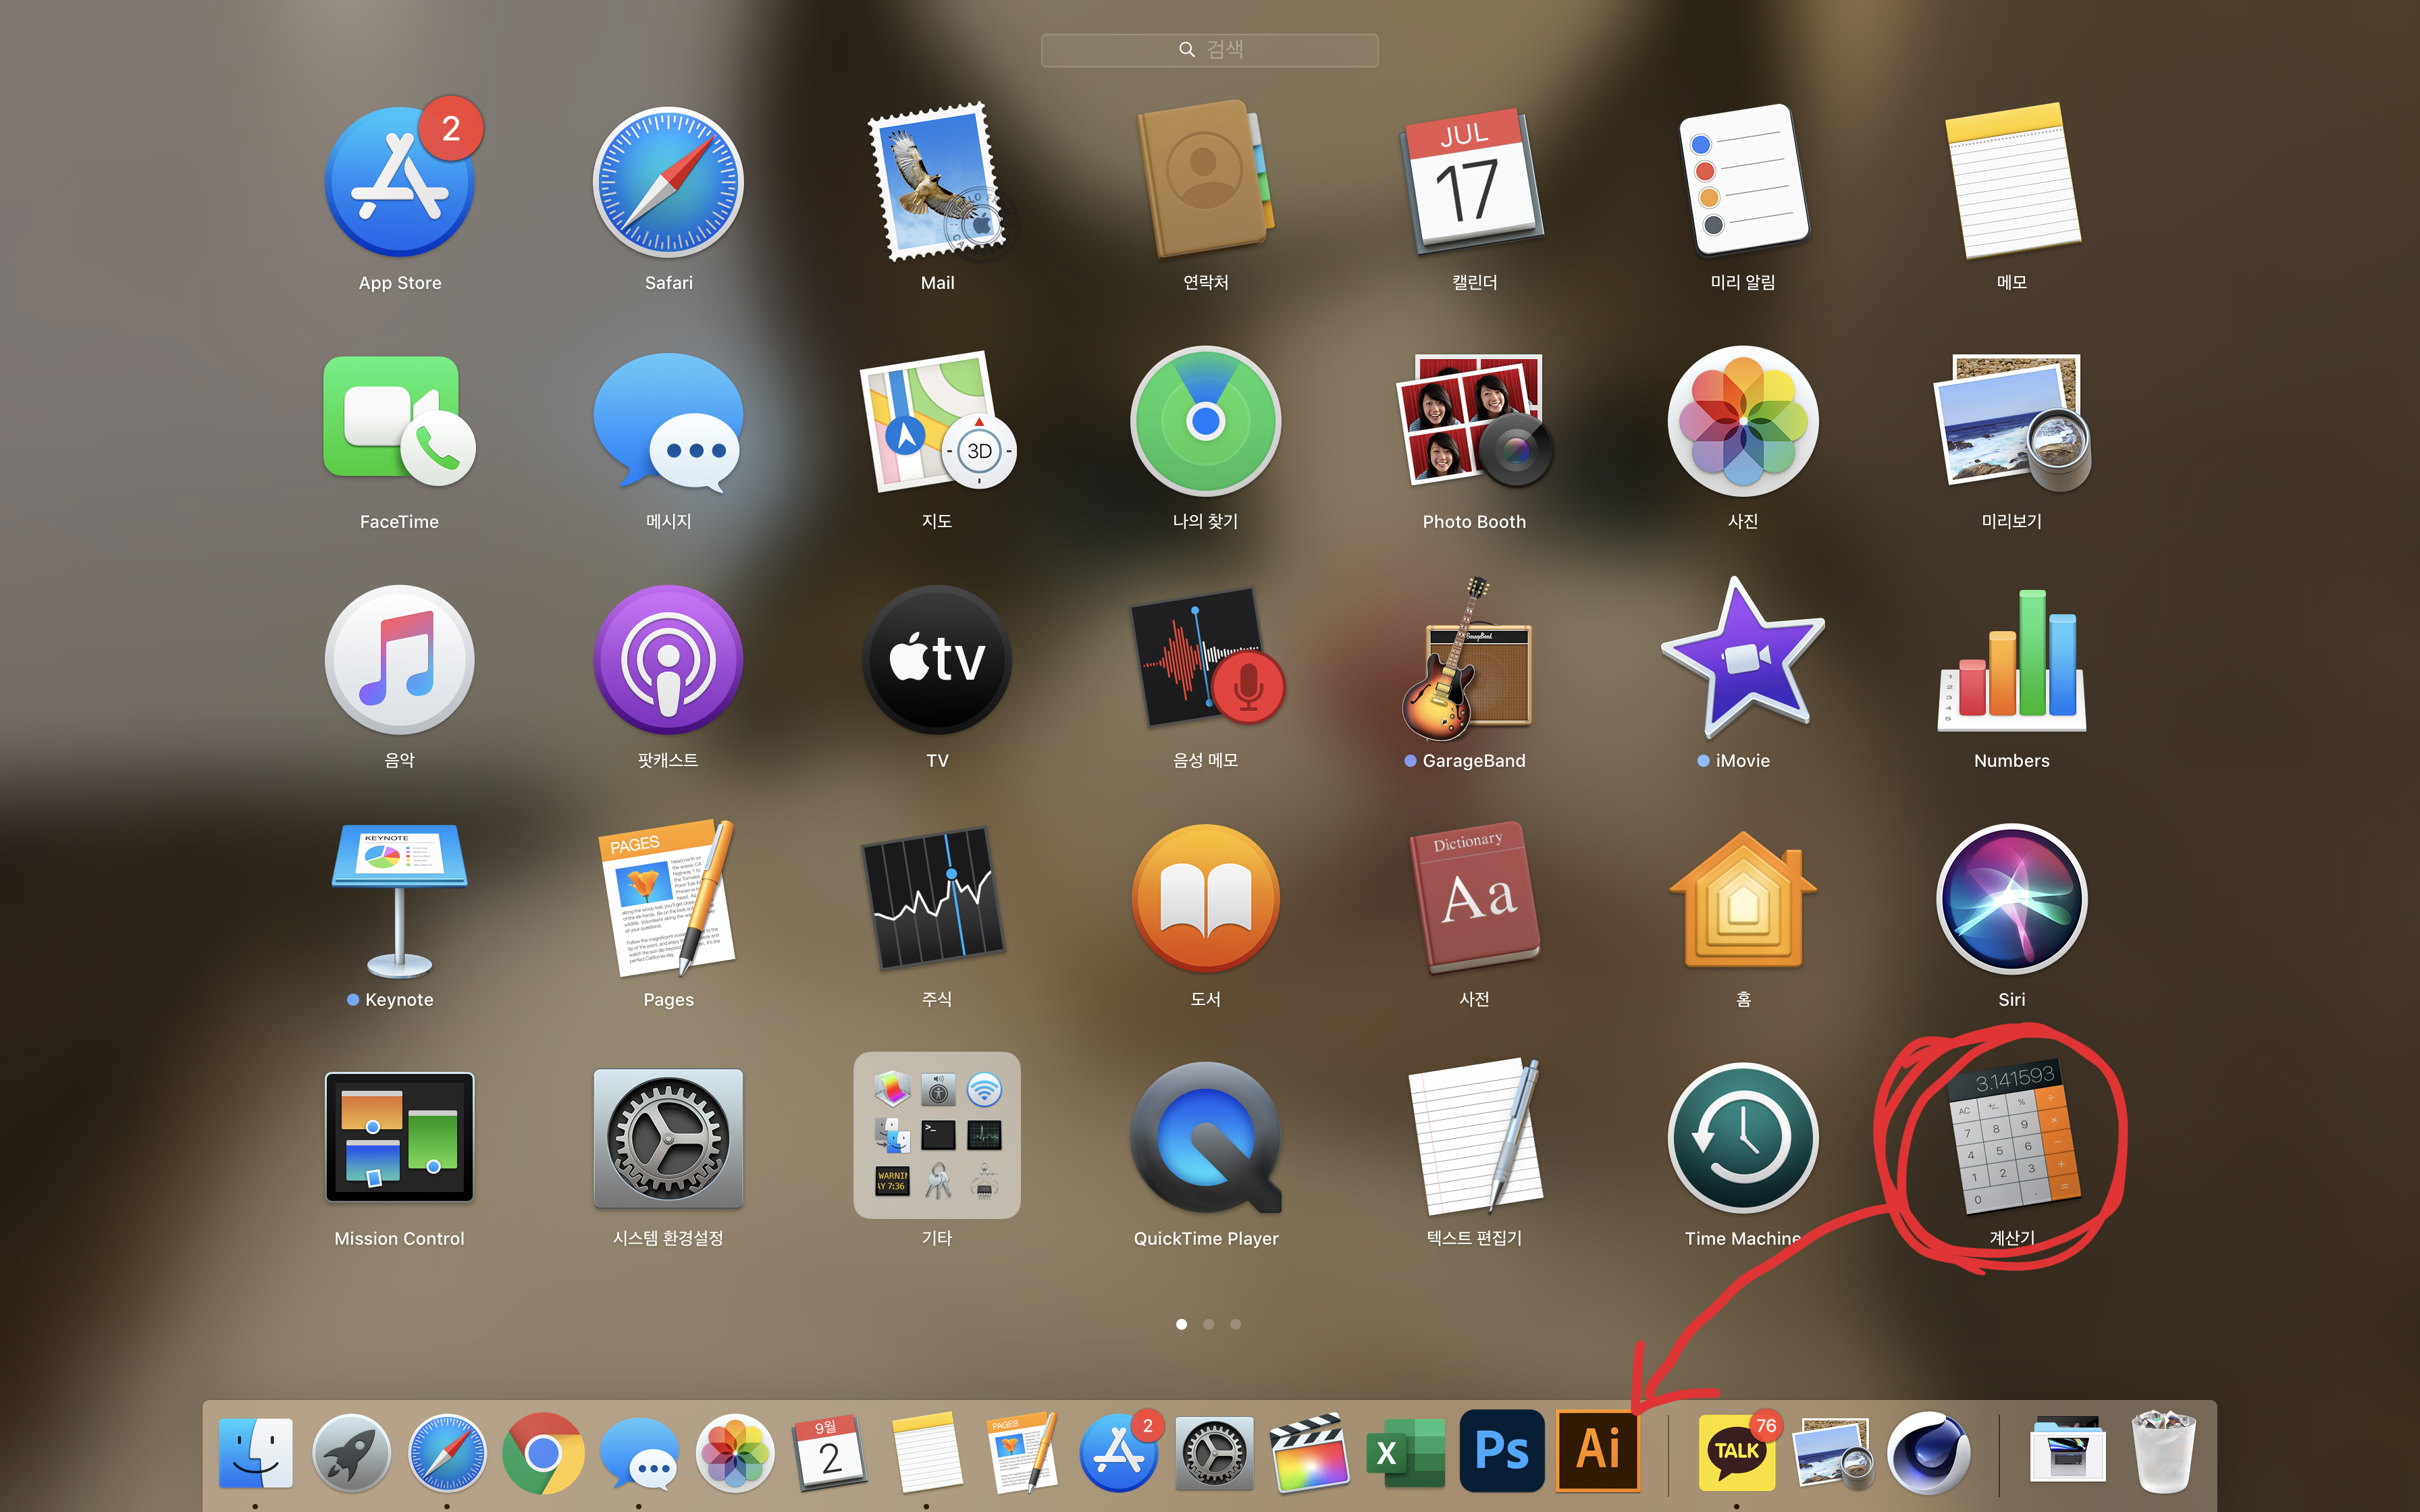Open the Find My app (나의 찾기)
The image size is (2420, 1512).
point(1205,421)
